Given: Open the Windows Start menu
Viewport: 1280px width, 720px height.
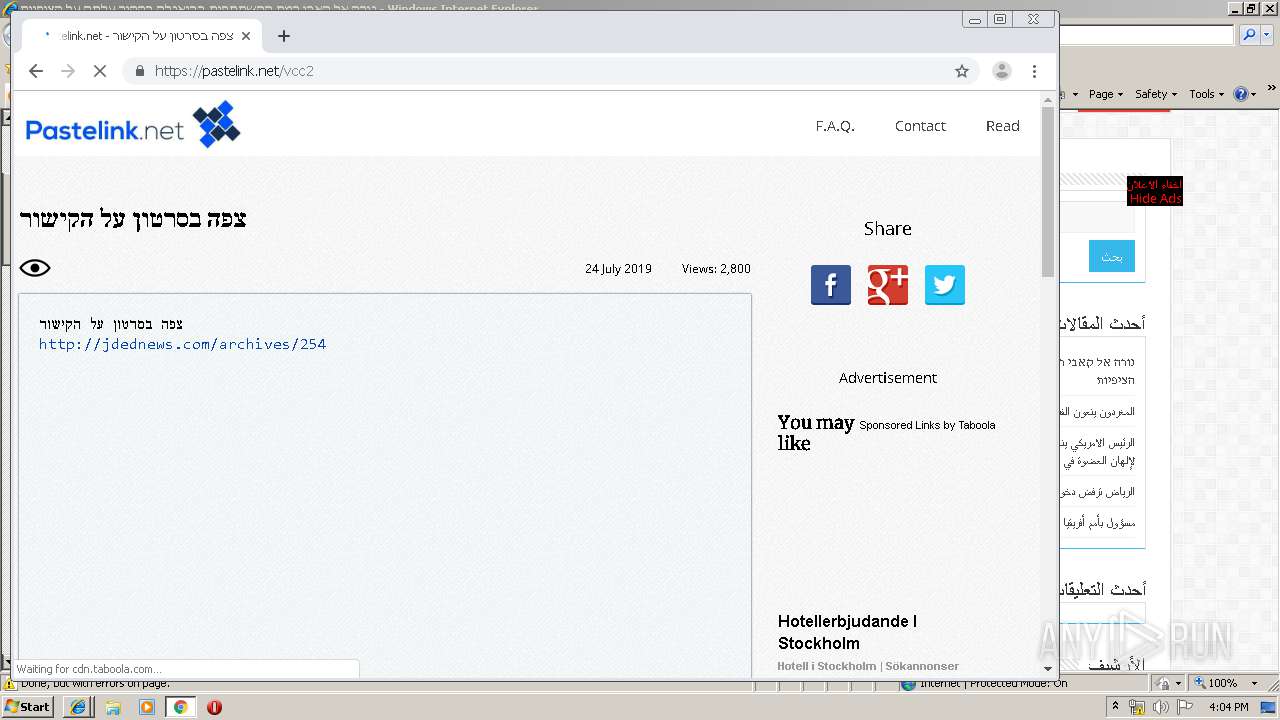Looking at the screenshot, I should 27,706.
